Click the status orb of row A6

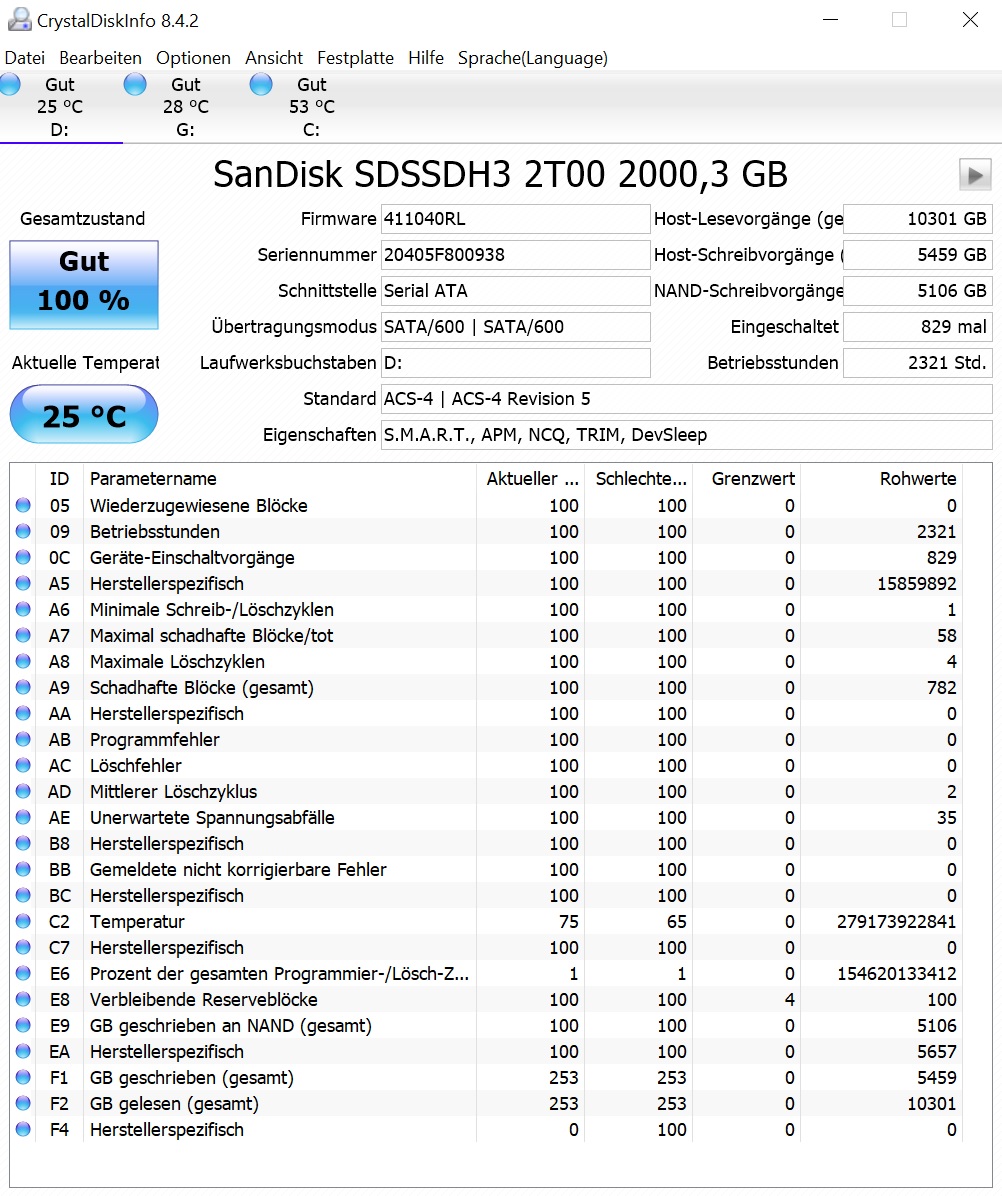point(24,609)
